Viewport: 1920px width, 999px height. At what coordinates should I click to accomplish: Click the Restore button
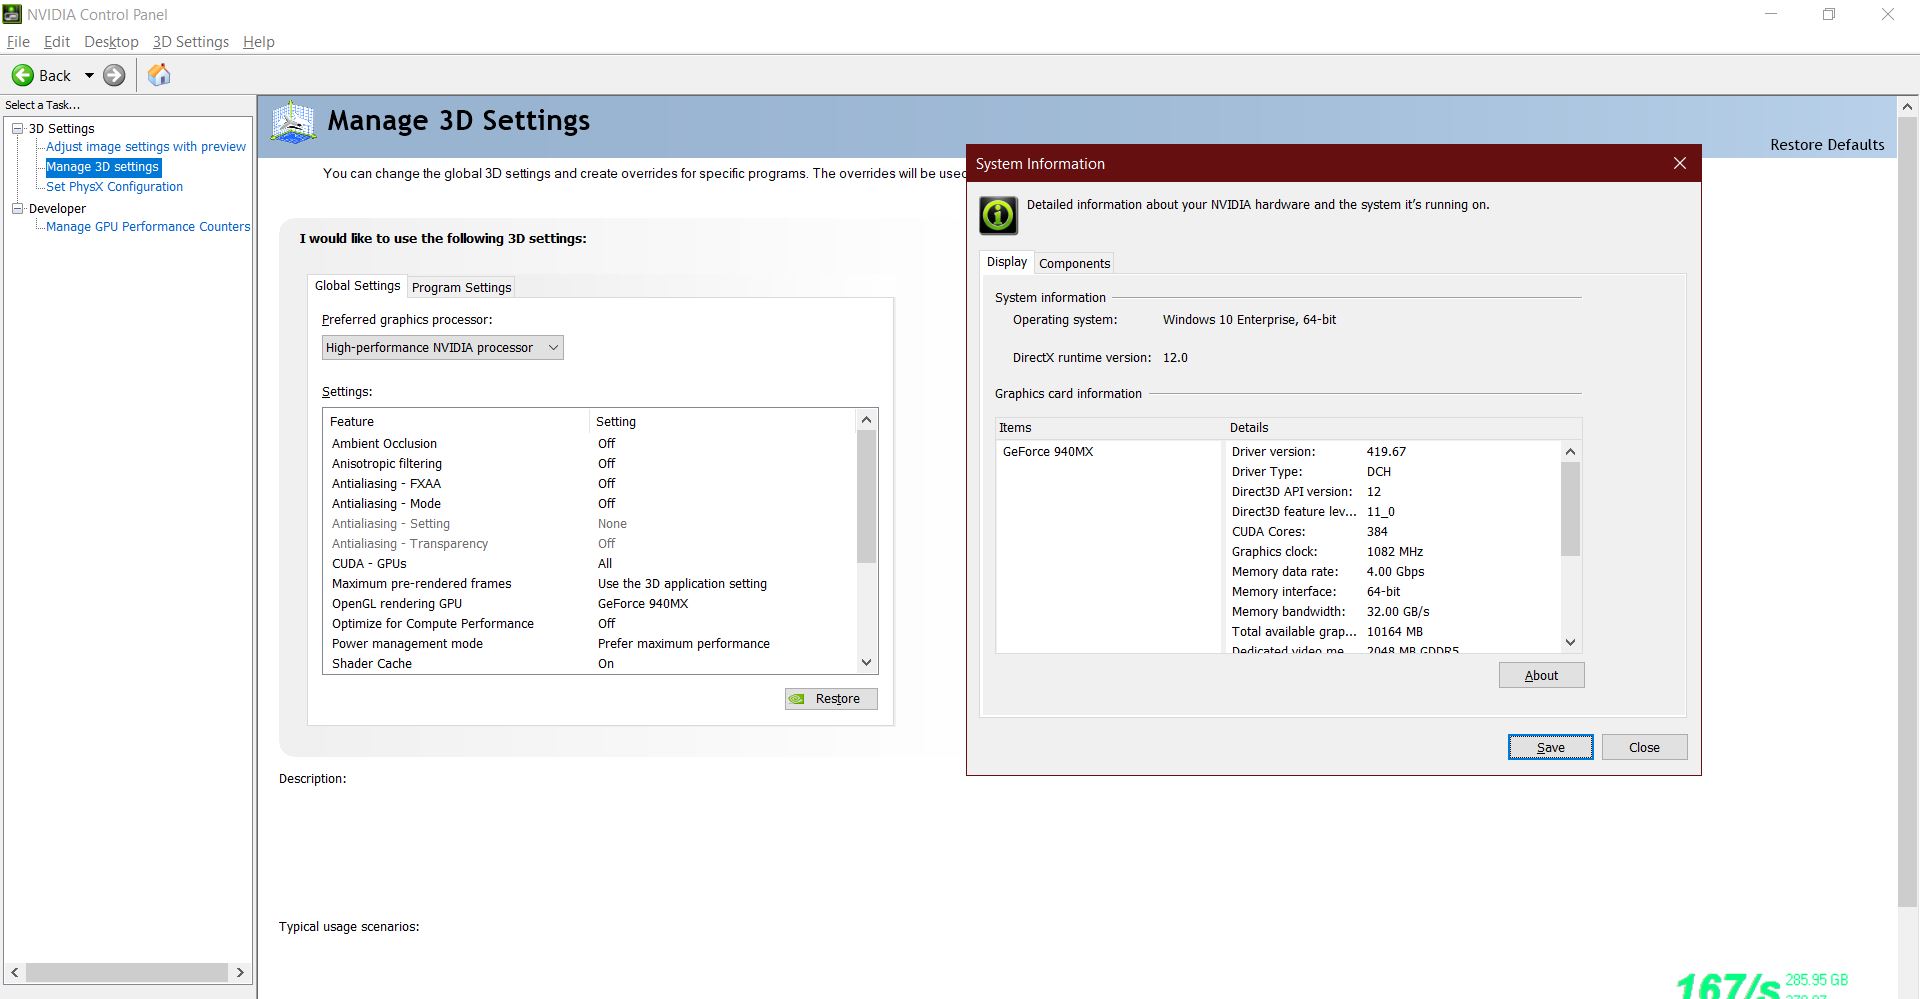831,699
